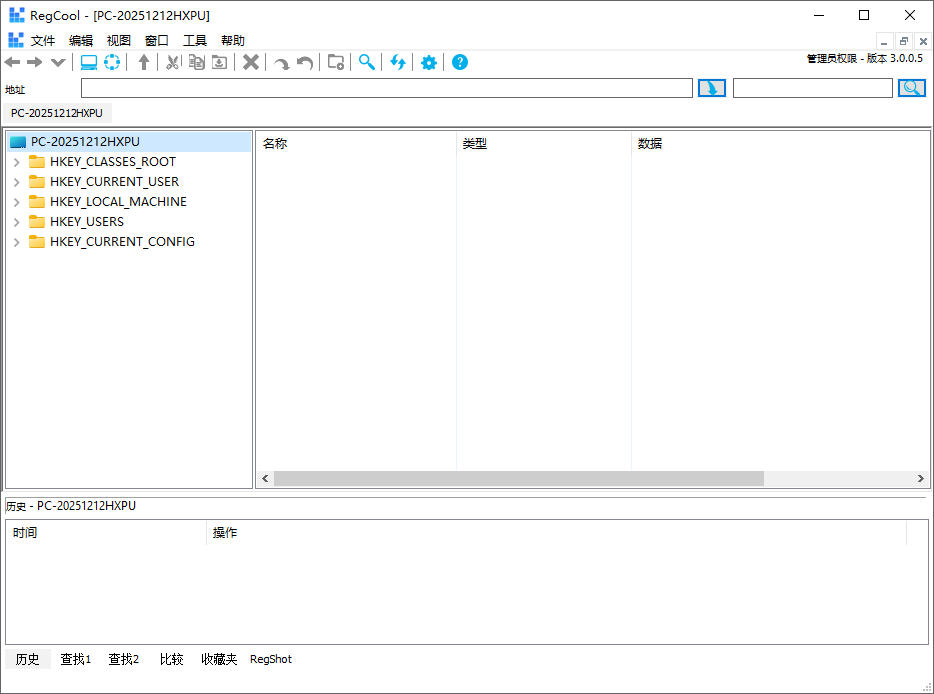Viewport: 934px width, 694px height.
Task: Click inside the 地址 address input field
Action: click(x=386, y=88)
